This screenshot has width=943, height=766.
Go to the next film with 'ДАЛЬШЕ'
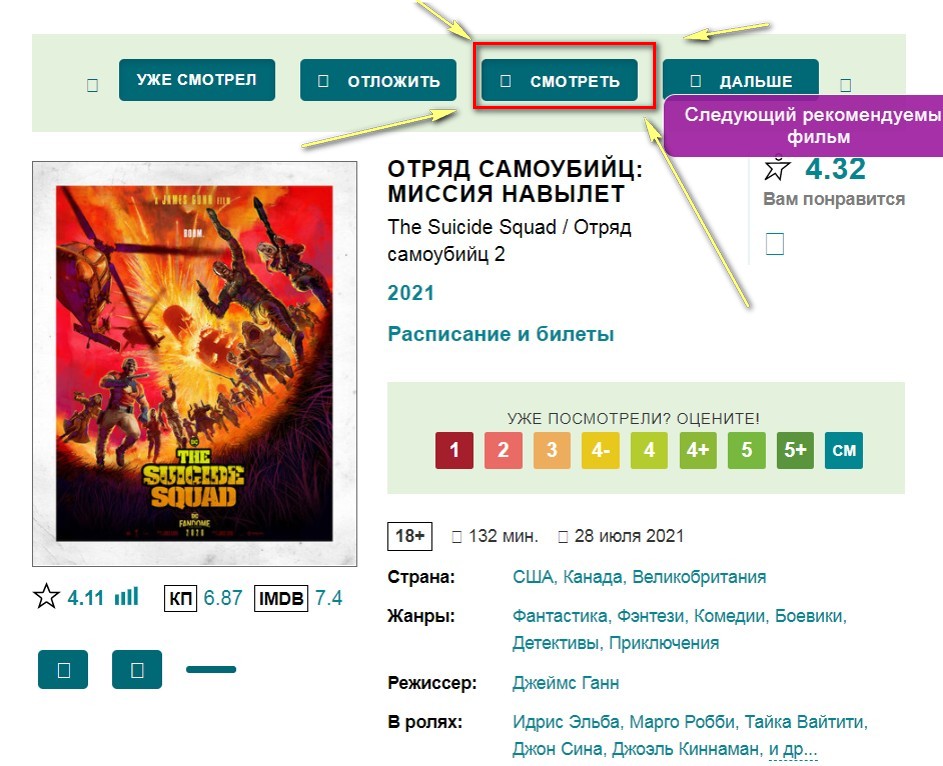pos(740,81)
